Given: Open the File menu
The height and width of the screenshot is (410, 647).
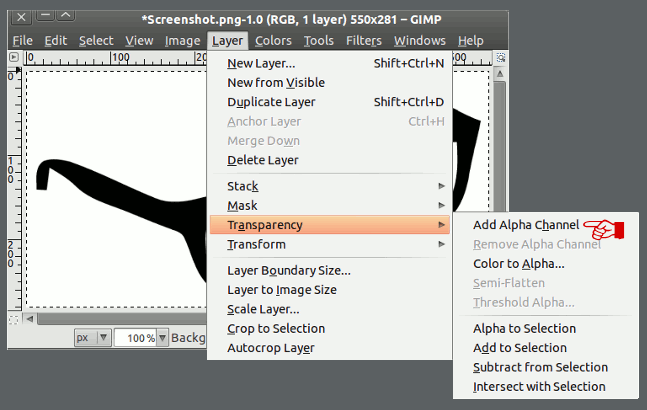Looking at the screenshot, I should [22, 41].
